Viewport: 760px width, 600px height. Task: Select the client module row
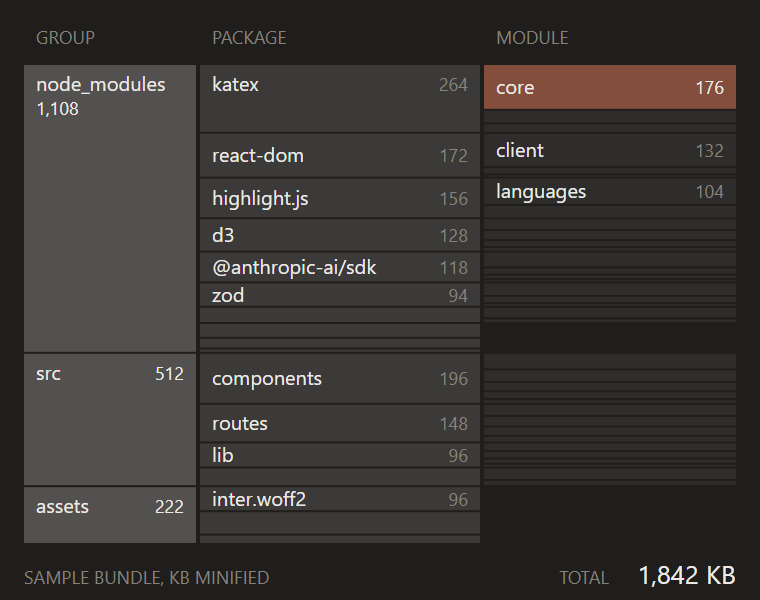pos(610,150)
